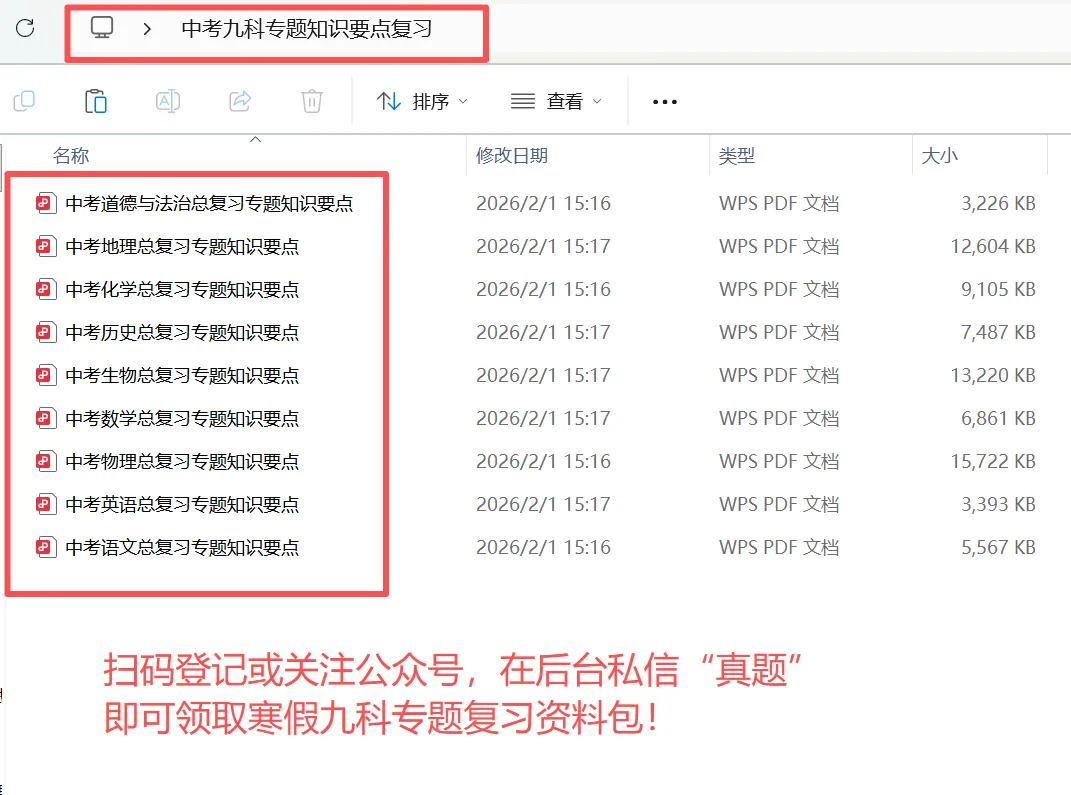Click the WPS PDF icon beside 中考数学总复习专题知识要点

pos(45,418)
